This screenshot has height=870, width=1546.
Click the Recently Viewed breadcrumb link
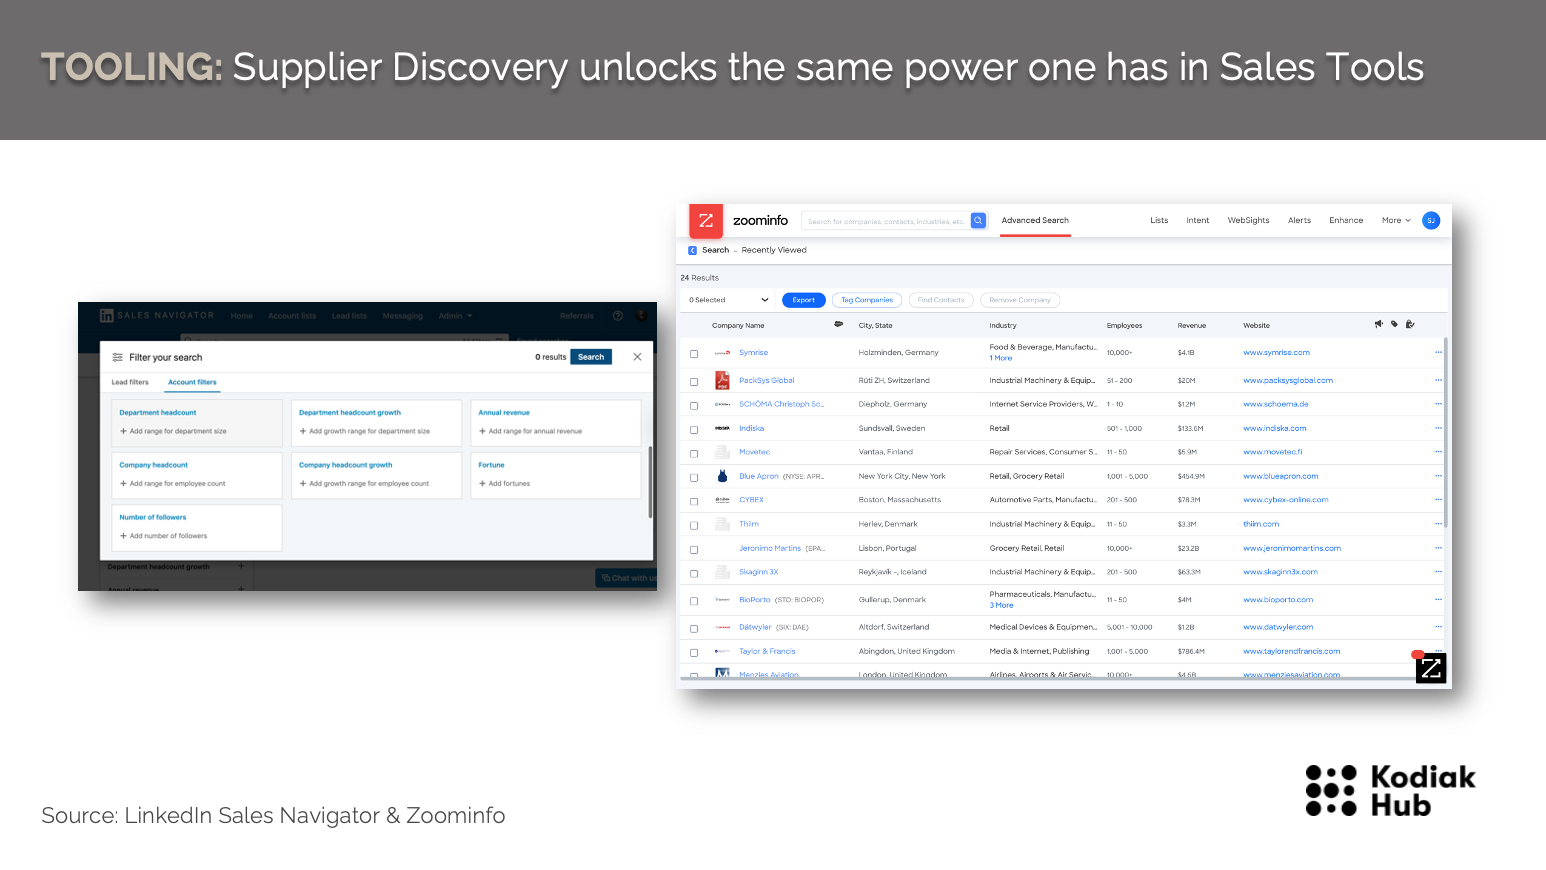click(x=774, y=250)
